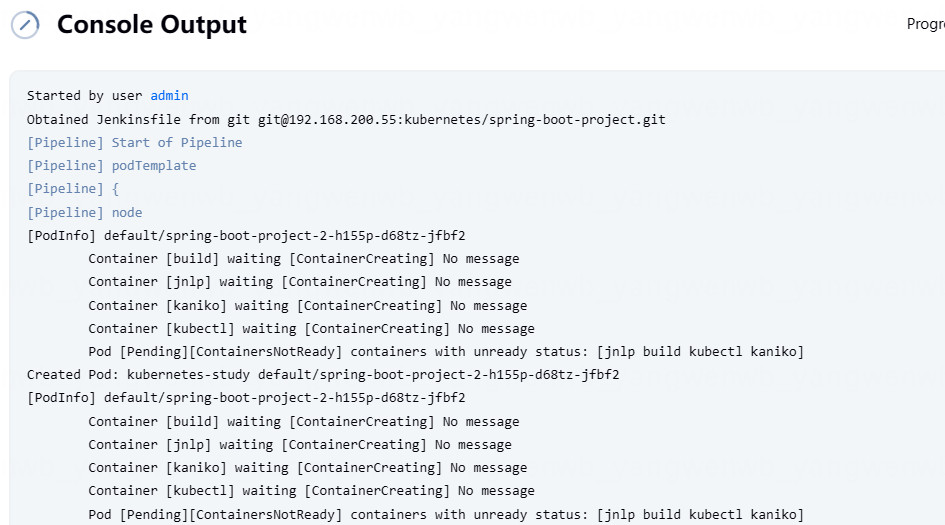The image size is (945, 525).
Task: Click the first Container jnlp waiting line
Action: click(x=300, y=281)
